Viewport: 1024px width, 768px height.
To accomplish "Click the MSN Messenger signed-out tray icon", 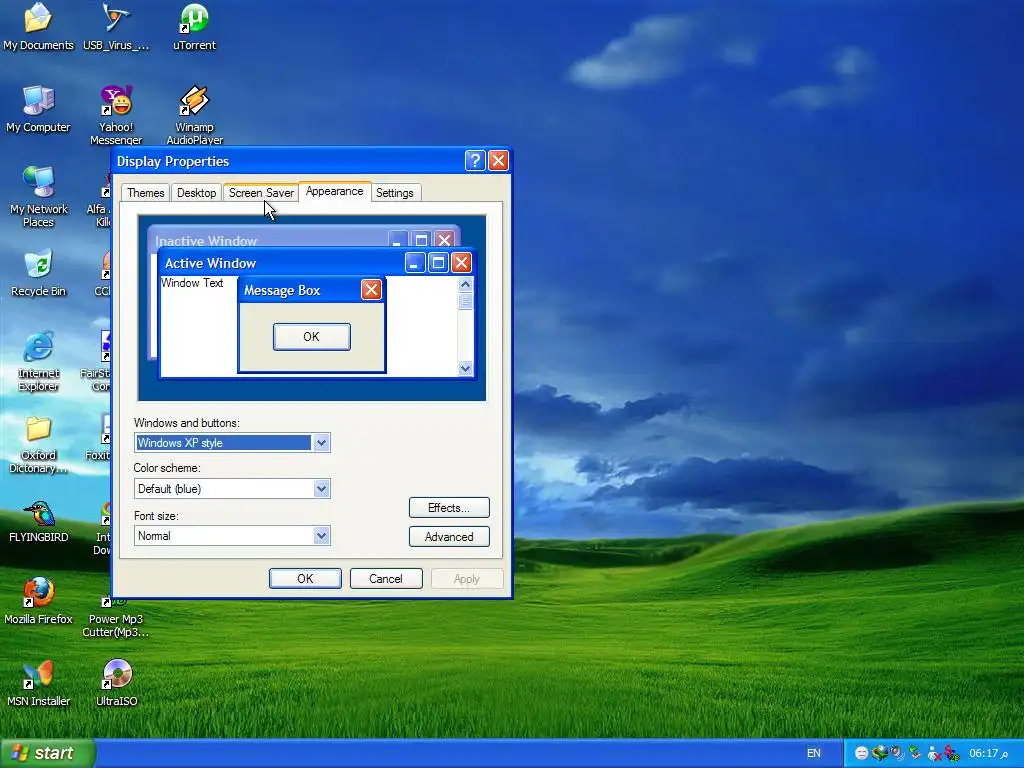I will tap(934, 754).
